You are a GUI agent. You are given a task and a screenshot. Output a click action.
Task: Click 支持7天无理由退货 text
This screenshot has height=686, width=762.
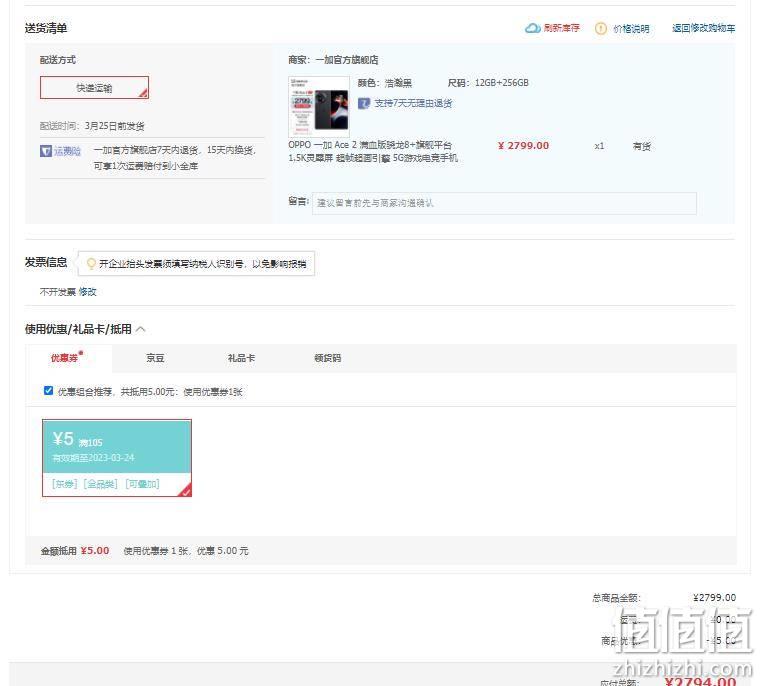pyautogui.click(x=413, y=103)
